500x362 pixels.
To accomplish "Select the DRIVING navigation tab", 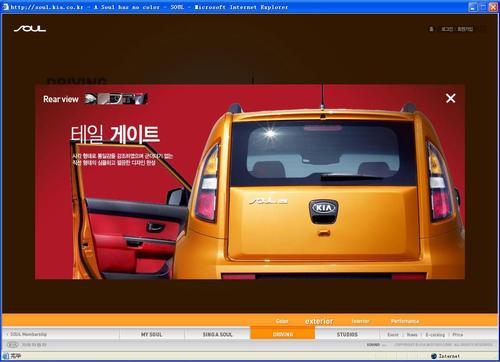I will coord(282,334).
